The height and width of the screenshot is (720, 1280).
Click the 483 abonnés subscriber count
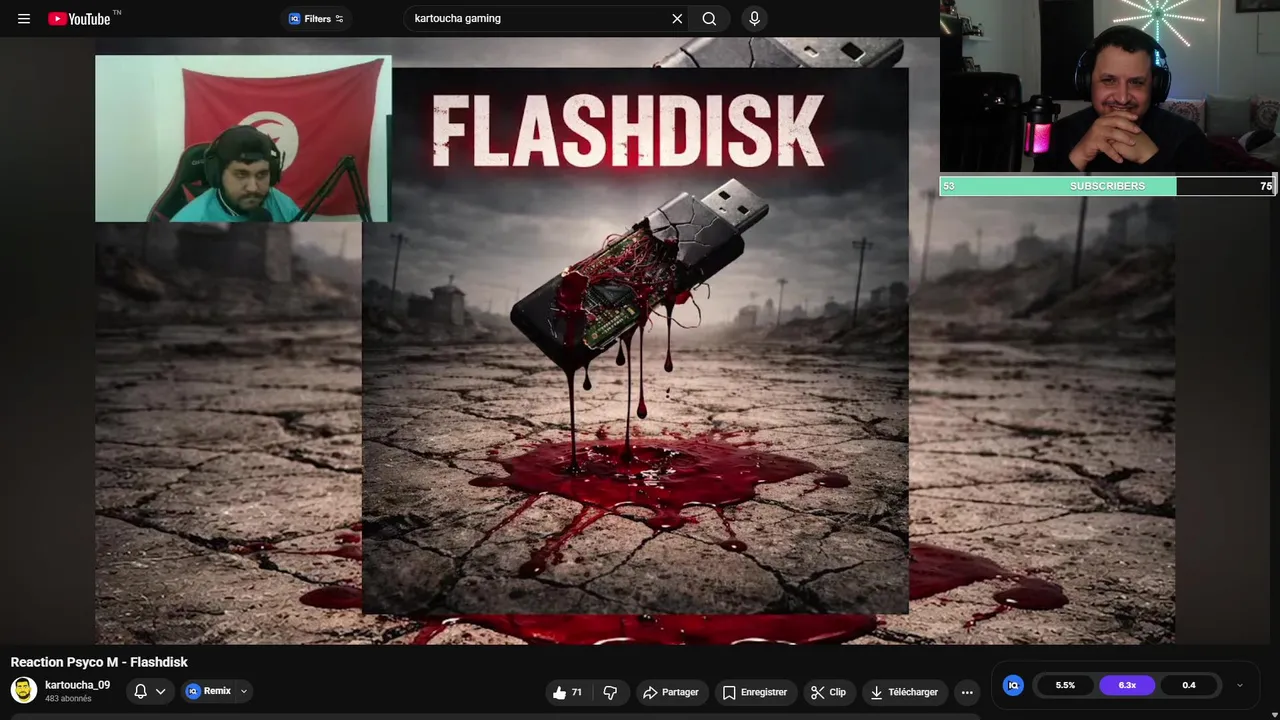(68, 699)
